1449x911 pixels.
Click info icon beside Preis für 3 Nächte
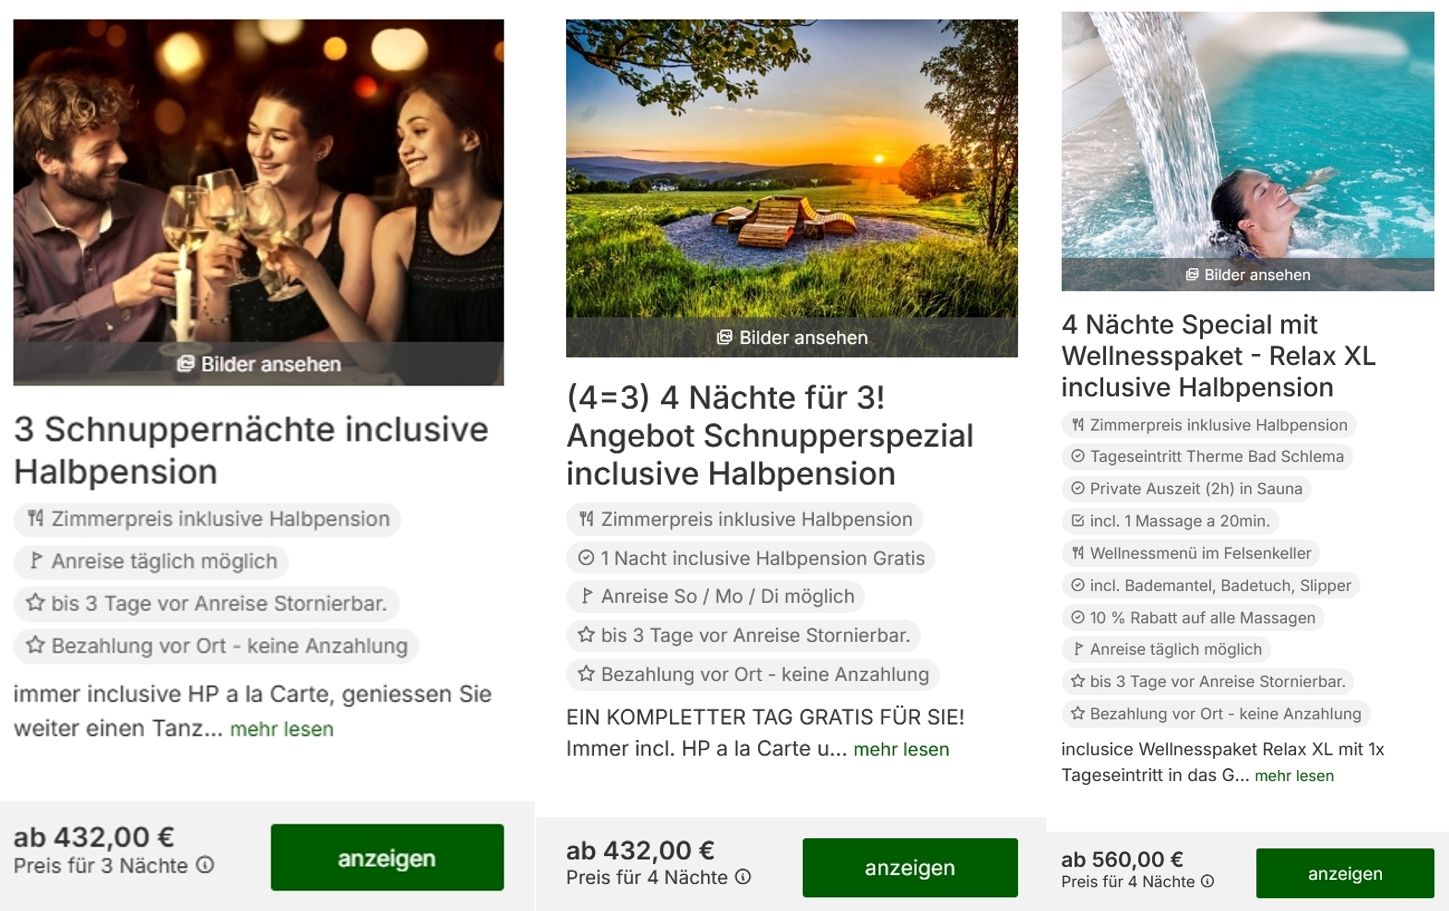click(x=205, y=866)
